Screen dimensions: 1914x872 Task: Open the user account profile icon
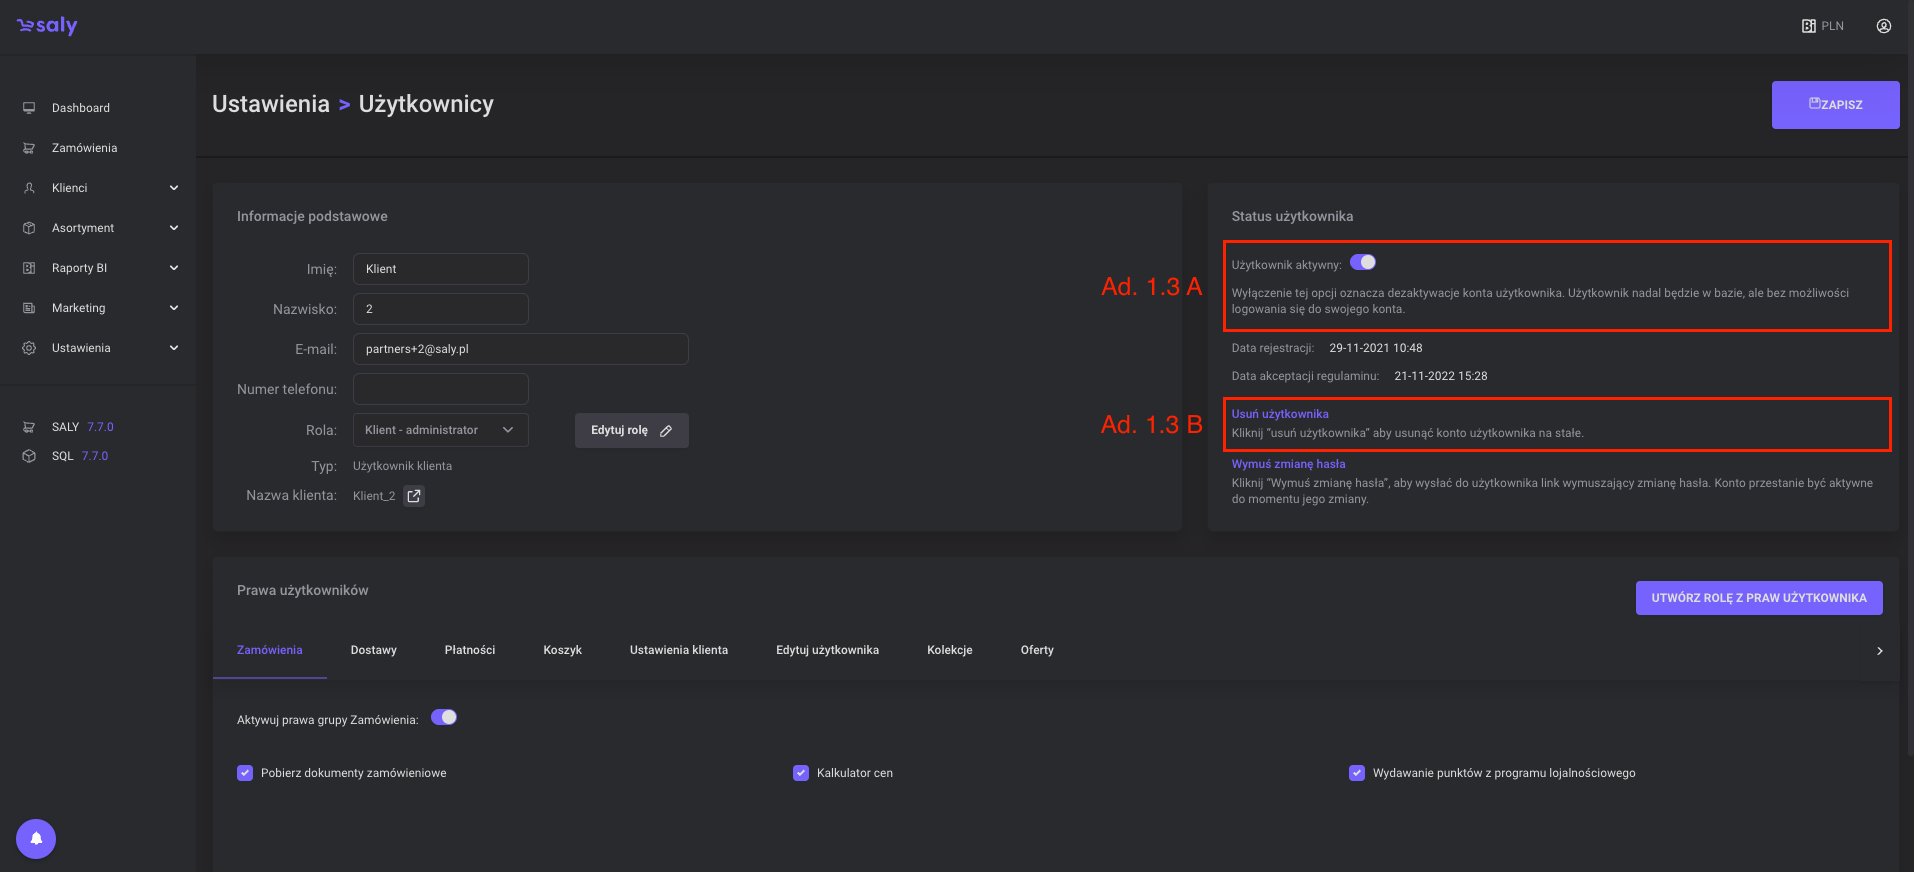[x=1883, y=26]
